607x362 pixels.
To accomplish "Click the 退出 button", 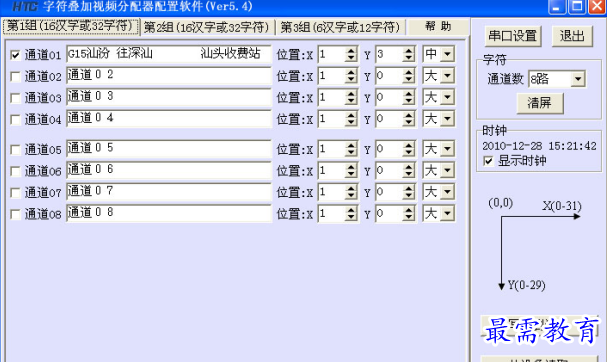I will pos(572,36).
